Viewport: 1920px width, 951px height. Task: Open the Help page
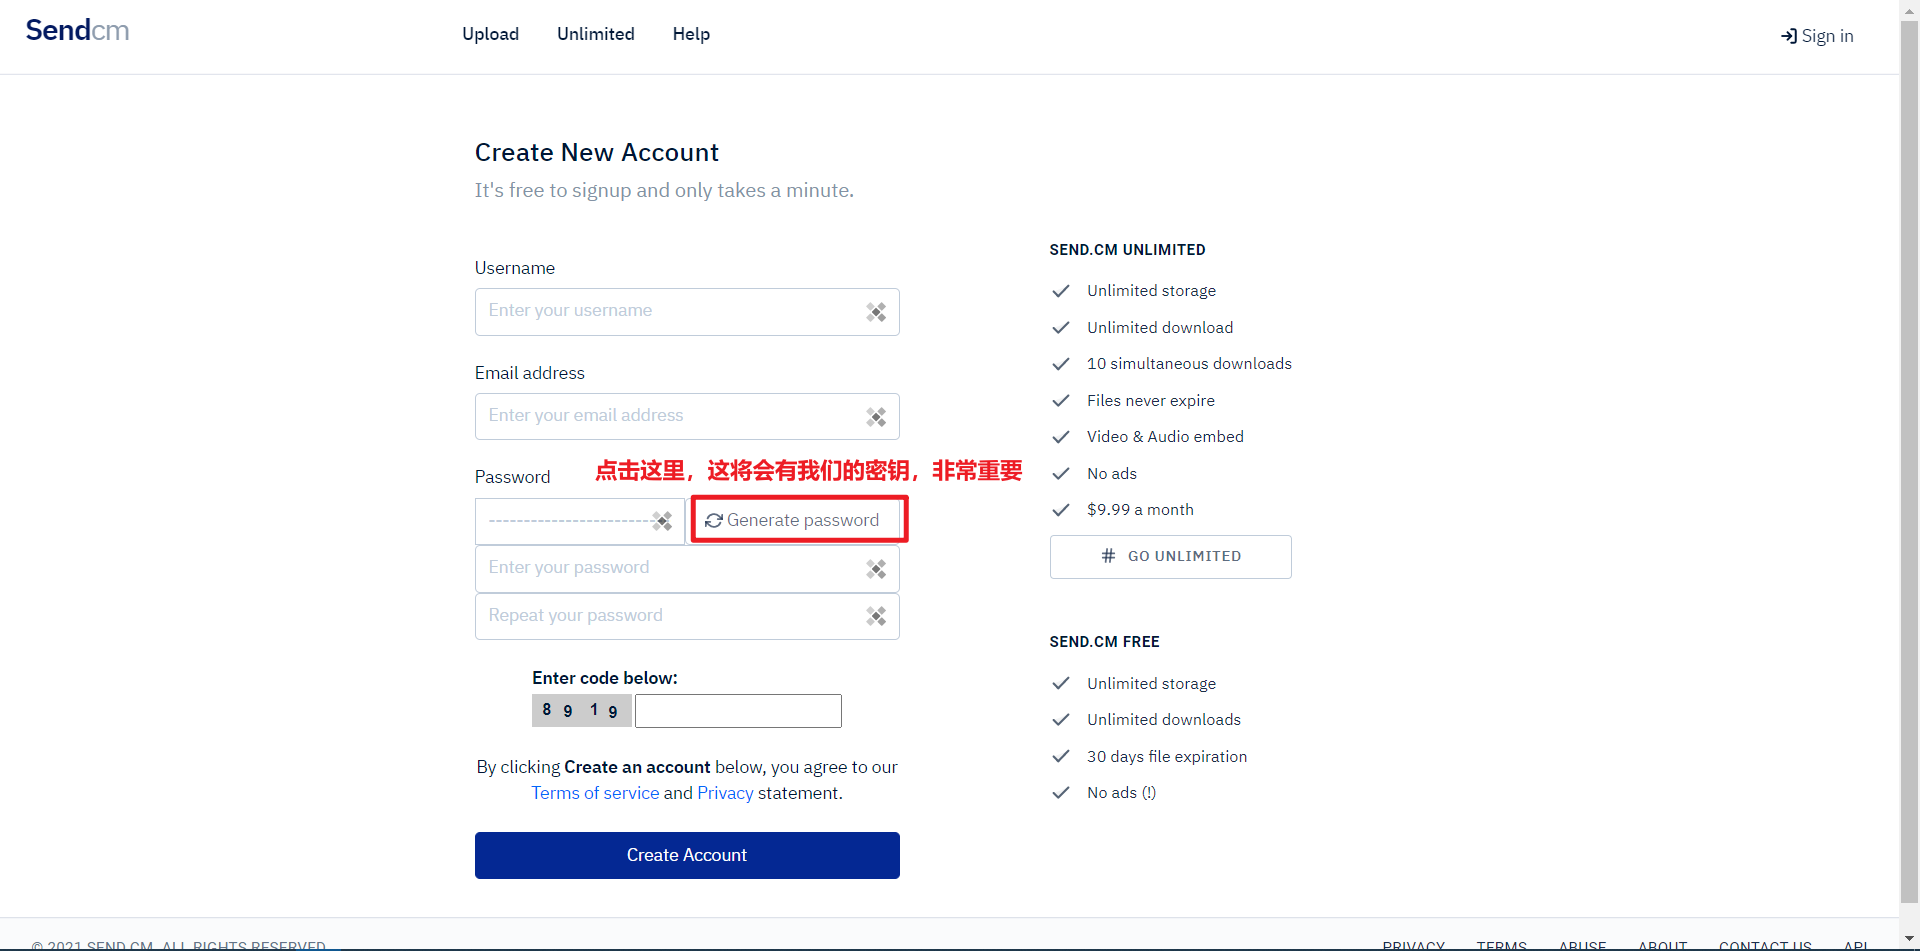pos(690,33)
